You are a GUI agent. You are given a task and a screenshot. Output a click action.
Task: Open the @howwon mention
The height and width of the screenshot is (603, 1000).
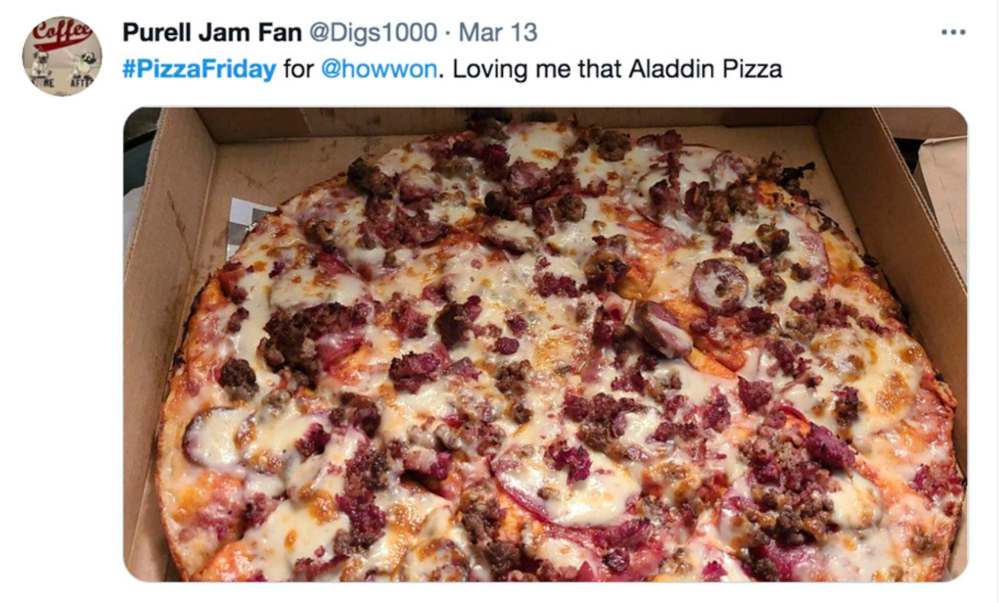[x=379, y=68]
